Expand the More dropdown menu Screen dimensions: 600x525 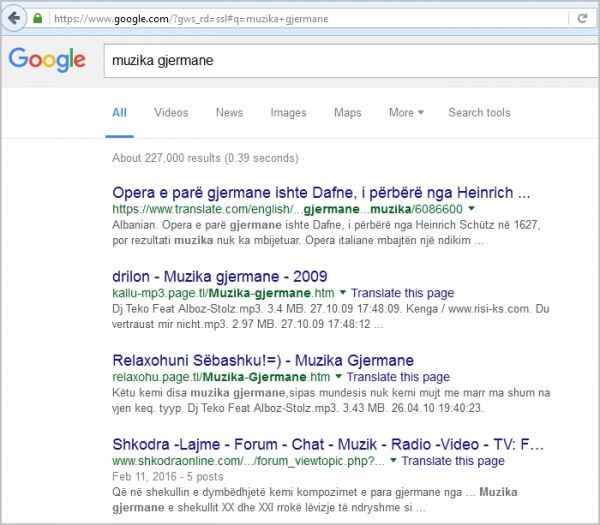point(406,112)
